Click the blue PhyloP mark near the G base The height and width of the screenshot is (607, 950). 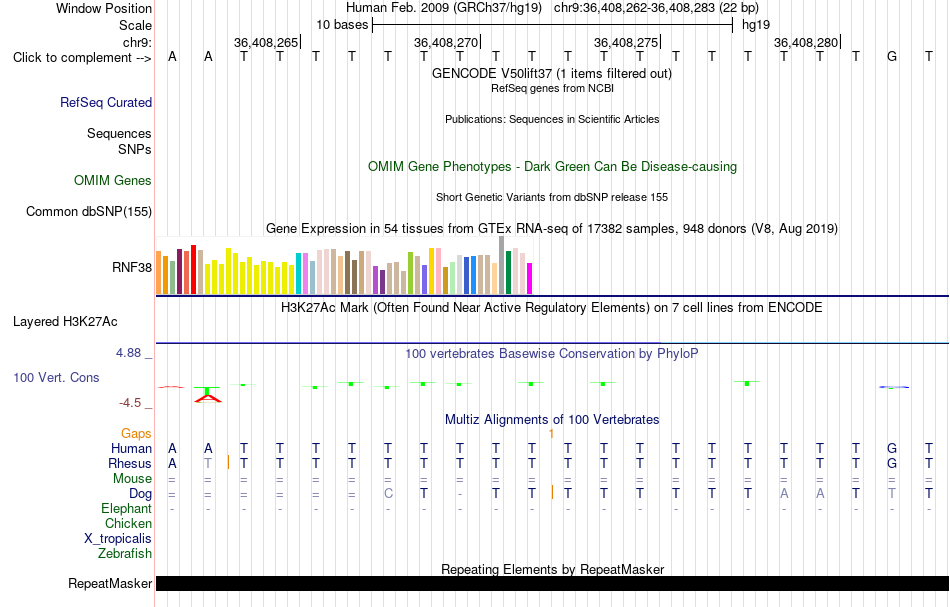coord(894,386)
